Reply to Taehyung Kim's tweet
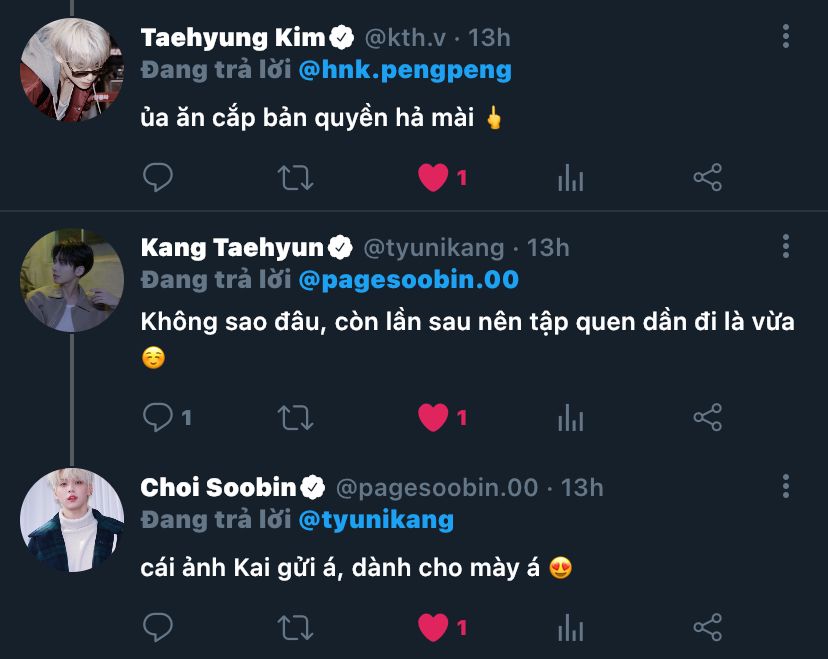The height and width of the screenshot is (659, 828). 158,179
